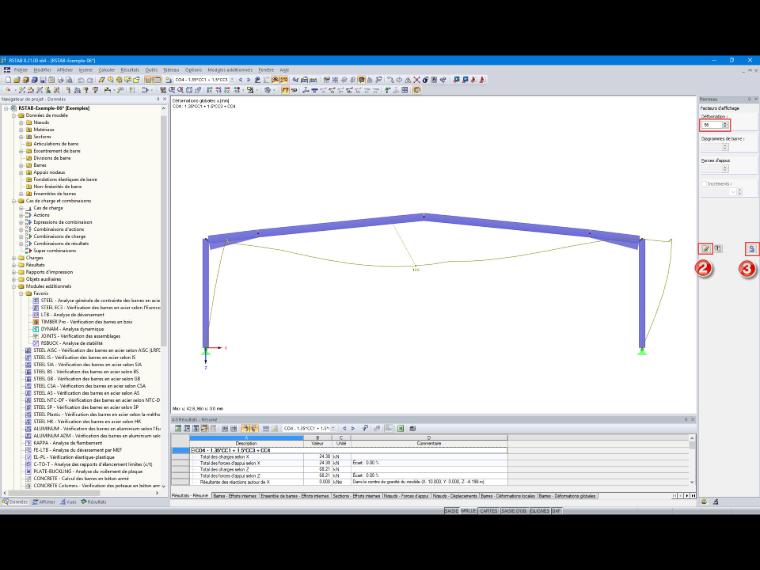Click the Redo arrow in main toolbar
Viewport: 760px width, 570px height.
90,80
